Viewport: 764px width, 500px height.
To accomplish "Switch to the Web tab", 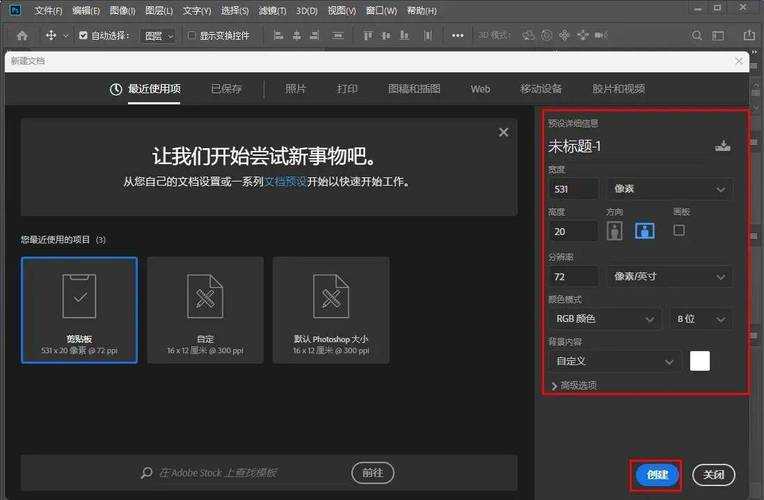I will (480, 89).
